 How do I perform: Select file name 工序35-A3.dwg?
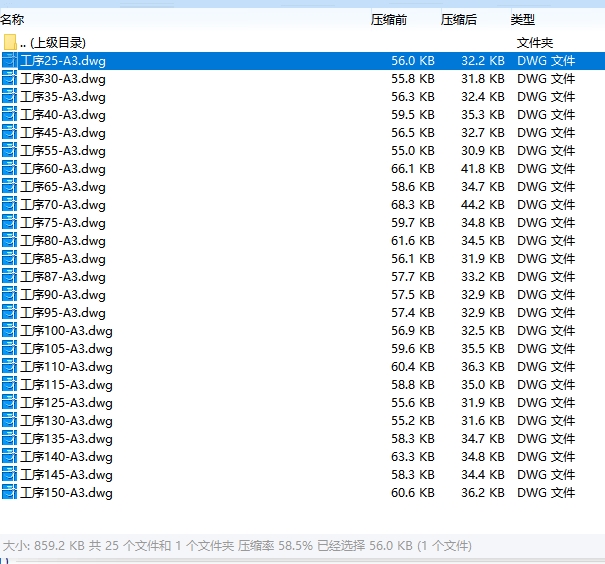click(x=63, y=96)
